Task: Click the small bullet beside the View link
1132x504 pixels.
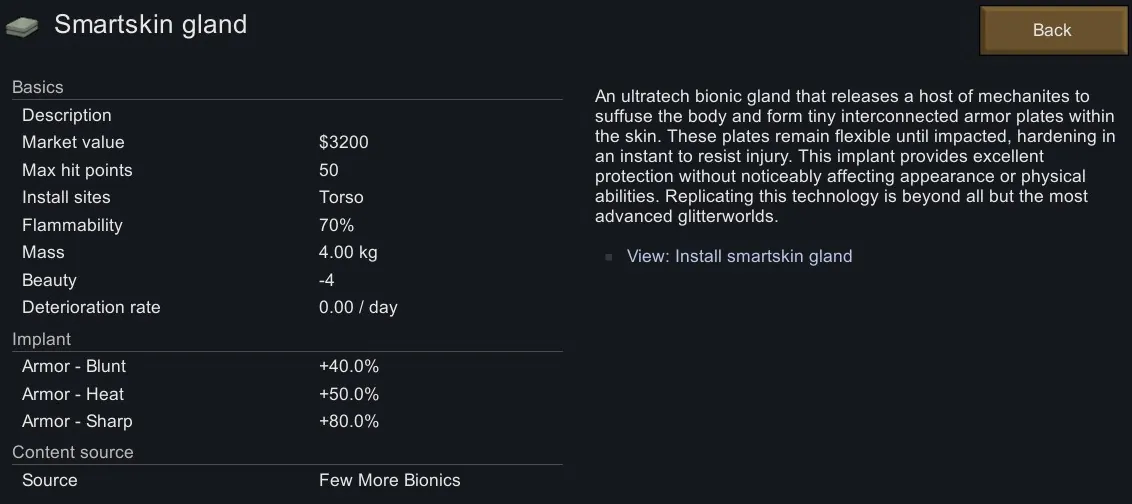Action: 608,257
